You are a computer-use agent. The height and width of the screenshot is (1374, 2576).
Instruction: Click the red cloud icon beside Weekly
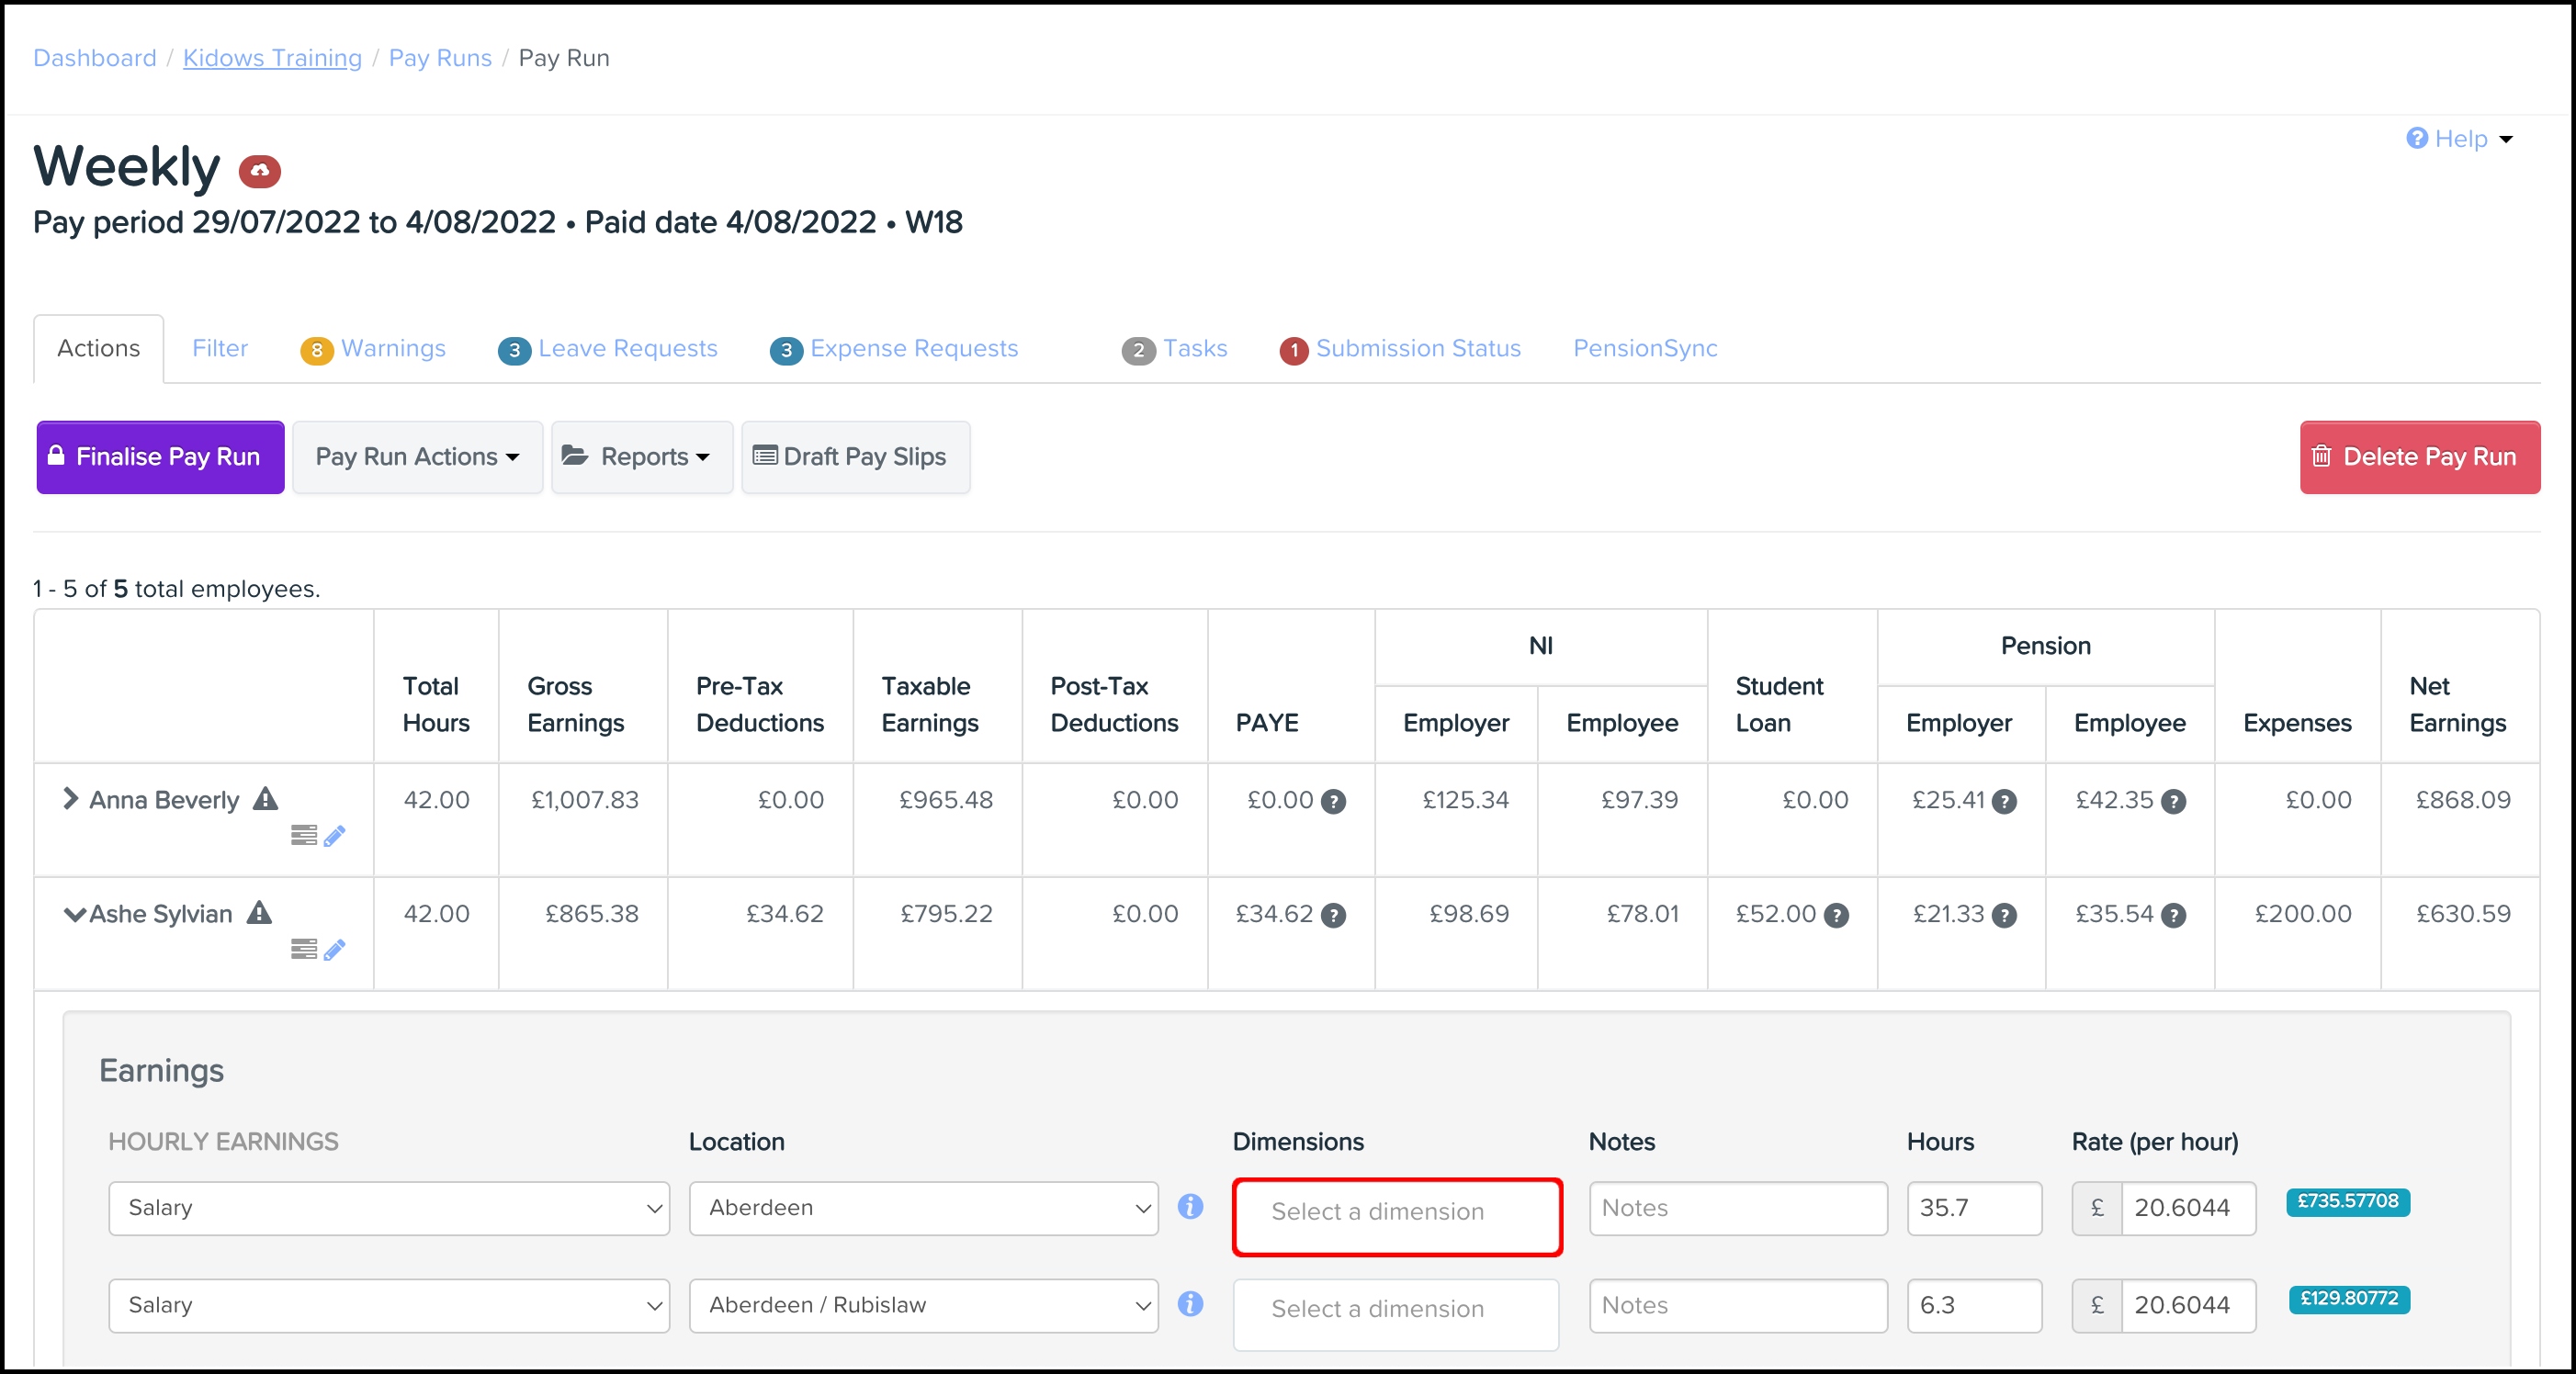[259, 171]
